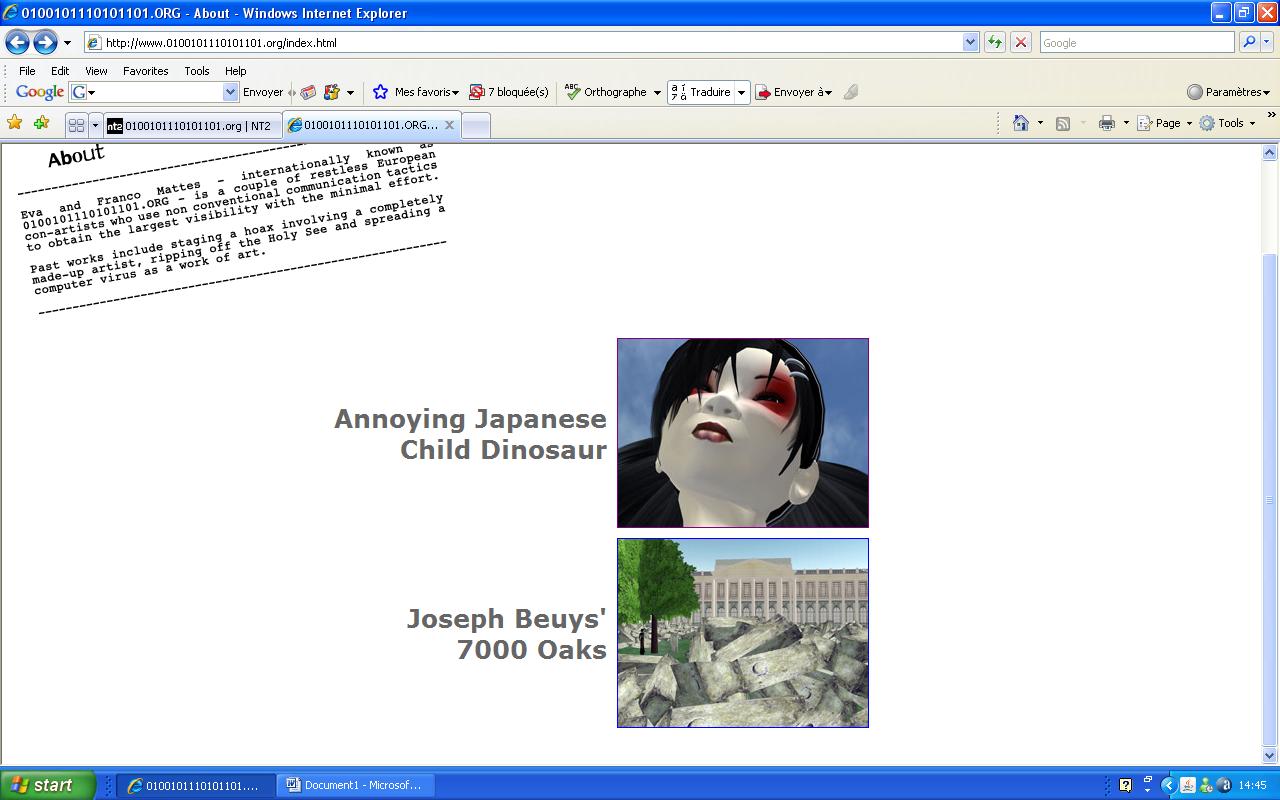Open the Mes favoris bookmarks button

tap(416, 92)
